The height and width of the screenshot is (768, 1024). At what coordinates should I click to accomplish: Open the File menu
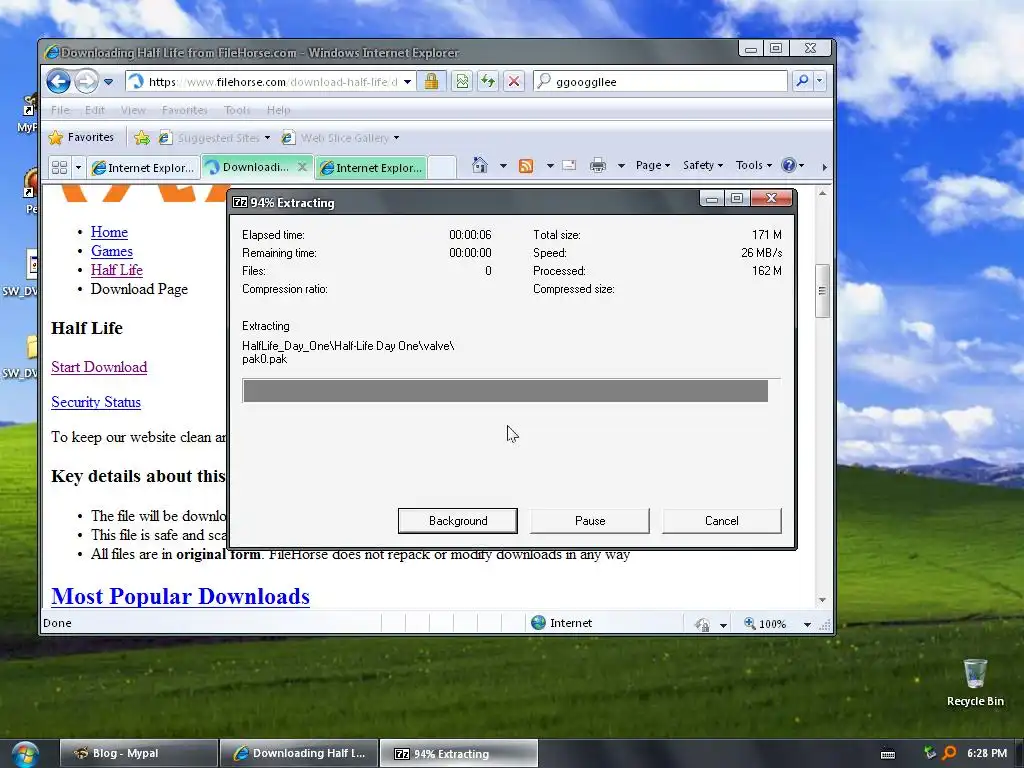click(x=60, y=110)
